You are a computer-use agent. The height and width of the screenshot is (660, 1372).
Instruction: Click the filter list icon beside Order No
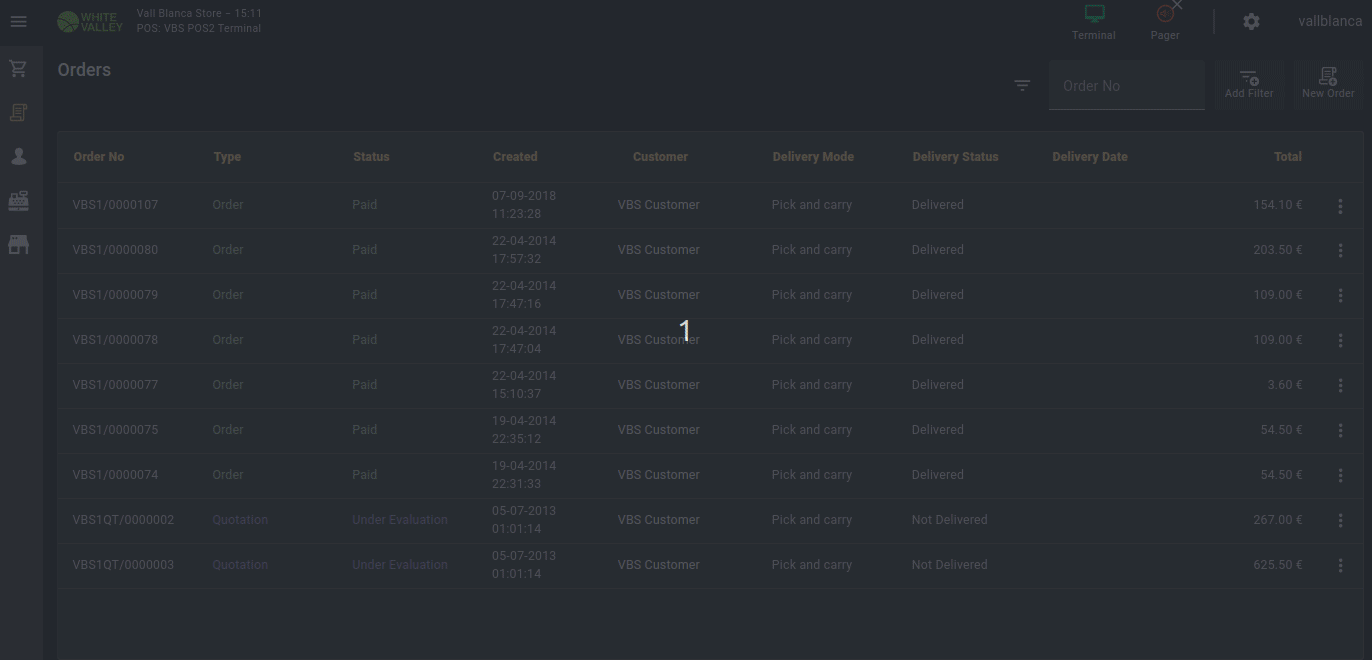[x=1022, y=86]
